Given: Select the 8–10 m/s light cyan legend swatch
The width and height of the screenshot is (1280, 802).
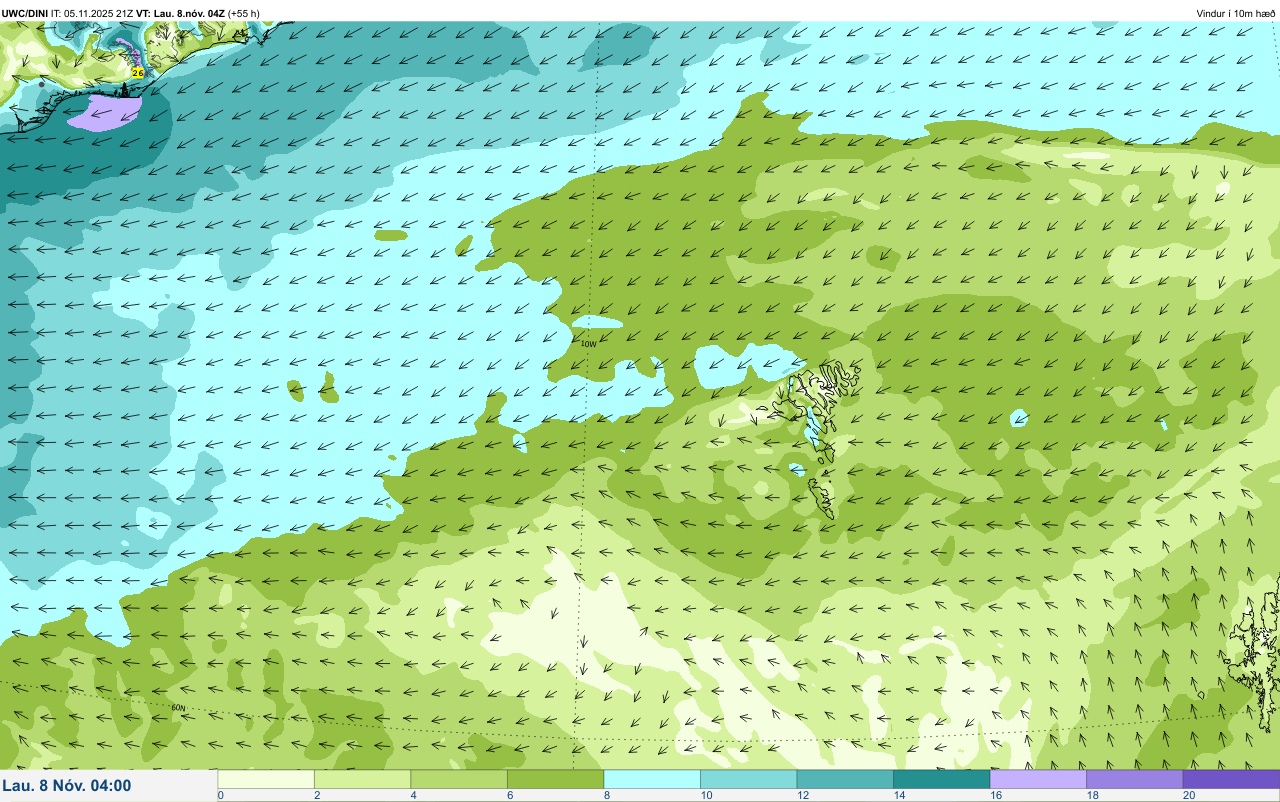Looking at the screenshot, I should point(652,779).
